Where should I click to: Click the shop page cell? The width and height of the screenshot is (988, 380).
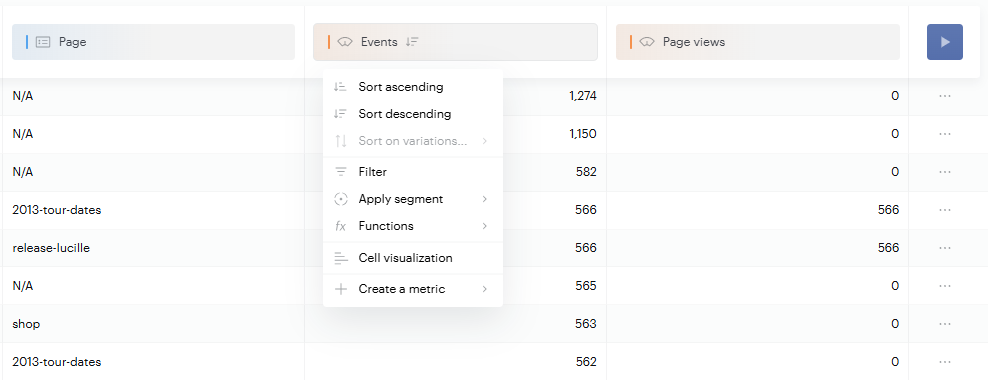coord(26,324)
